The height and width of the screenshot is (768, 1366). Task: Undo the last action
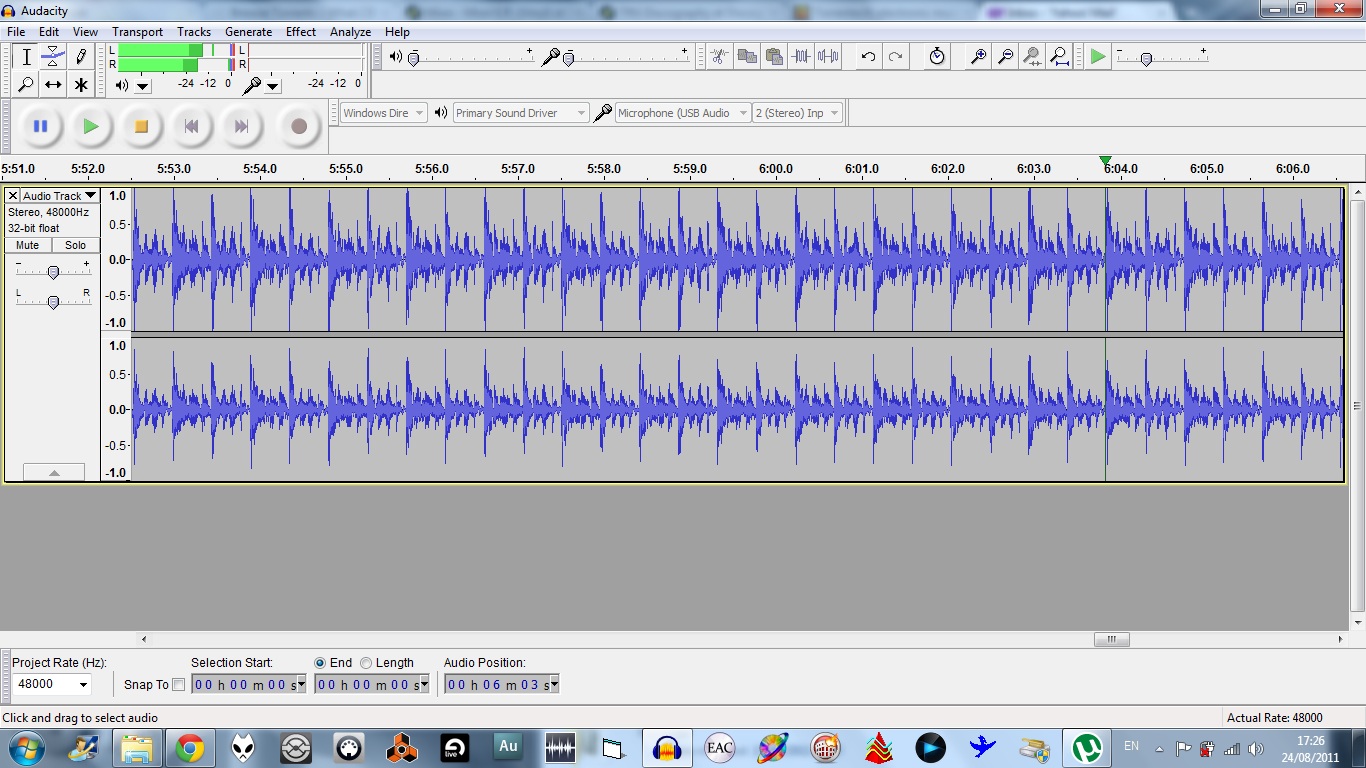click(868, 56)
